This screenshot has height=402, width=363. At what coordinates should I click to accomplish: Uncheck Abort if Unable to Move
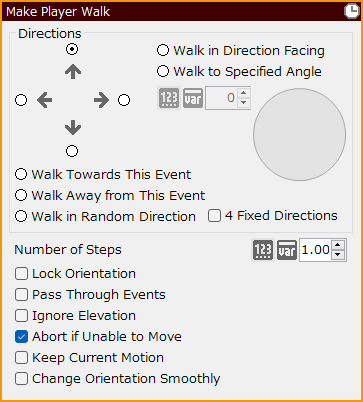click(21, 337)
